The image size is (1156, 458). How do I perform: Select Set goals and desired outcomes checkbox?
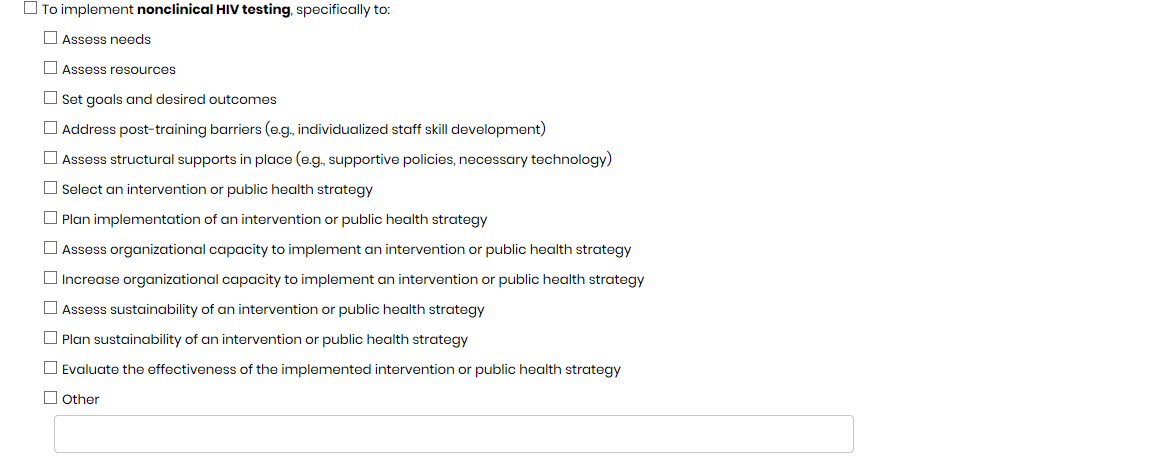pyautogui.click(x=50, y=99)
